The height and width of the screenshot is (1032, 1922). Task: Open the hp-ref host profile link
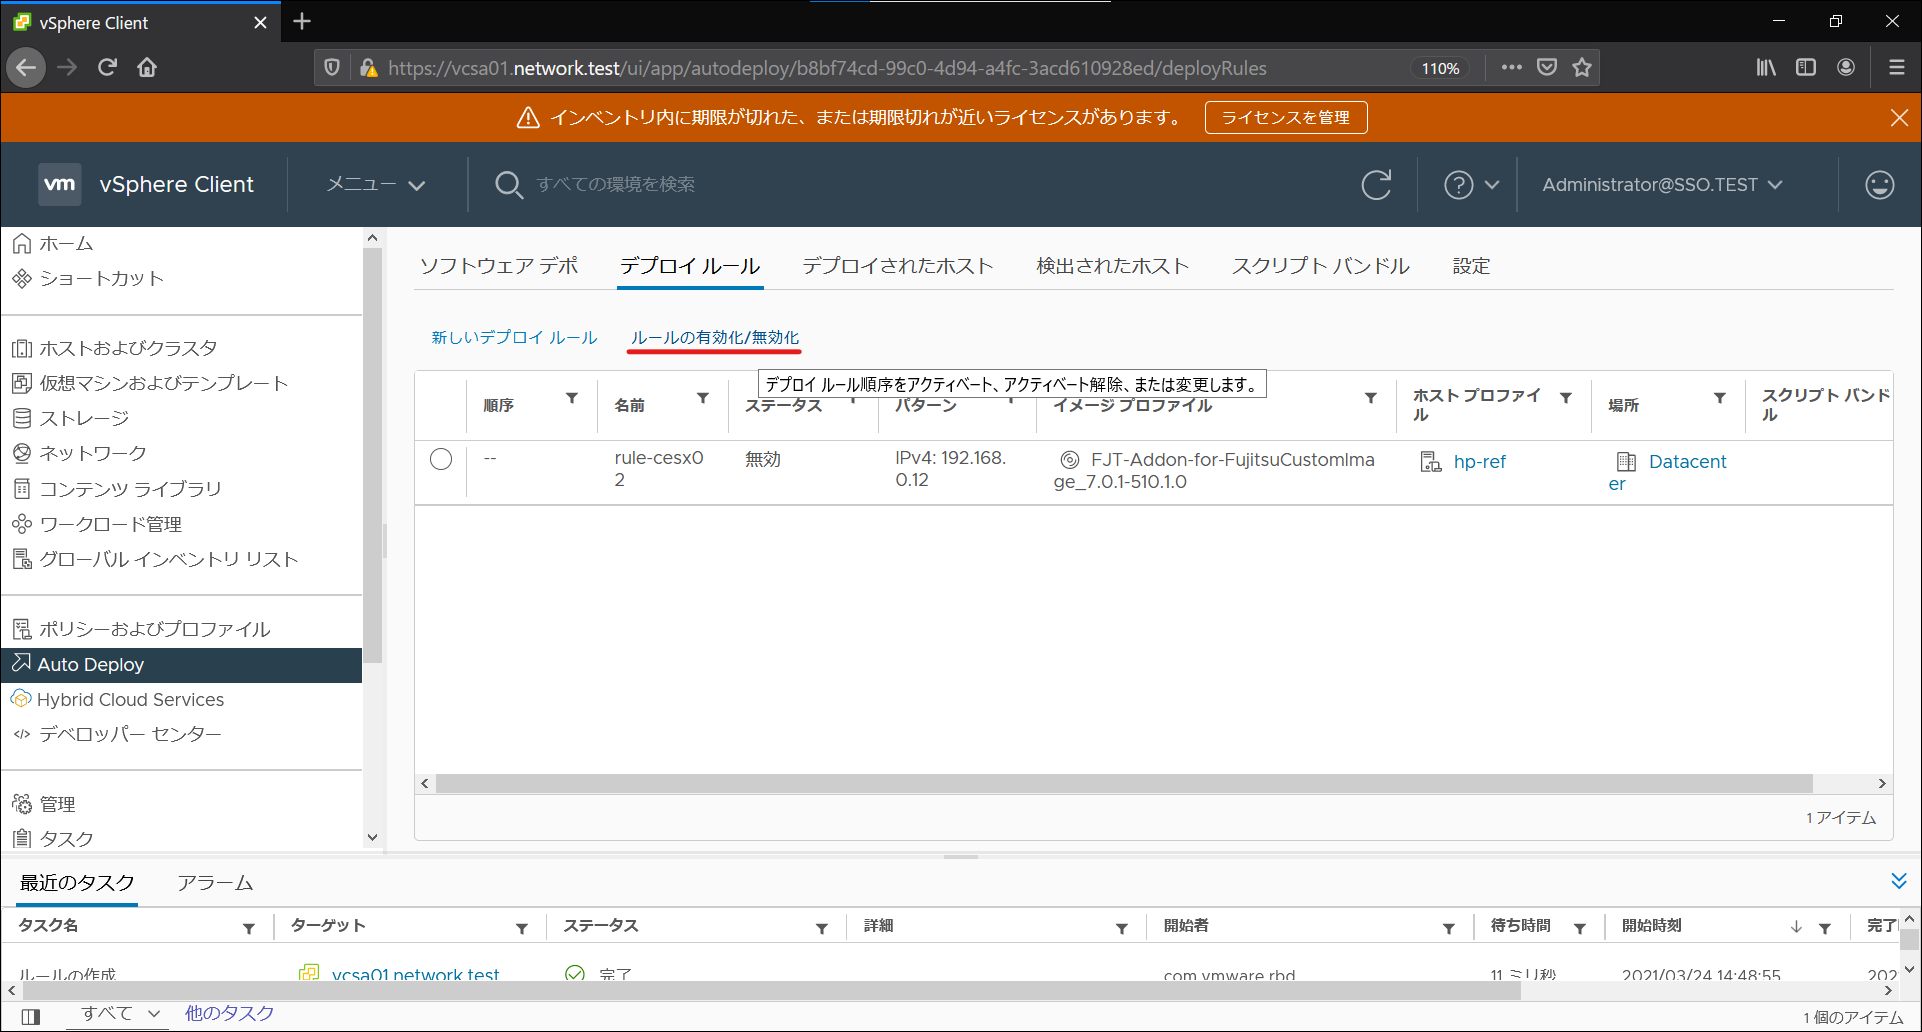point(1479,462)
